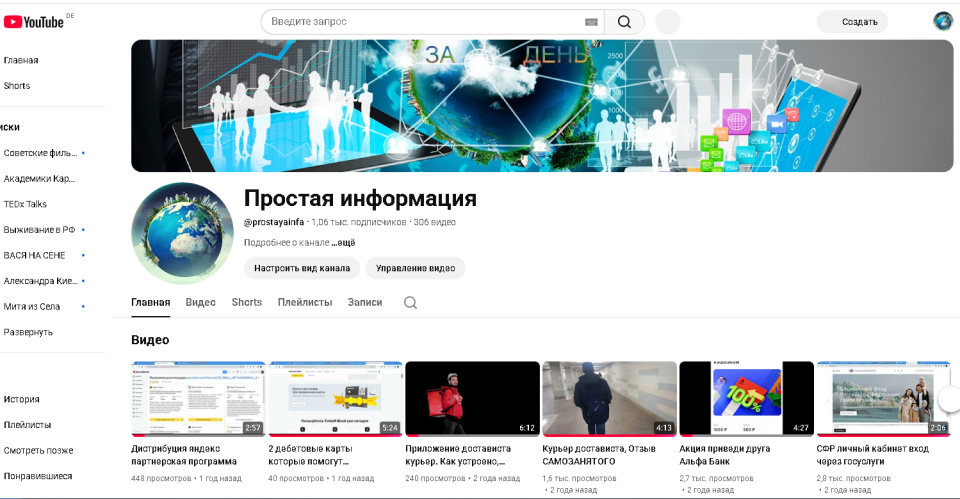The image size is (960, 499).
Task: Open 'Понравившиеся' in the sidebar
Action: pyautogui.click(x=38, y=476)
